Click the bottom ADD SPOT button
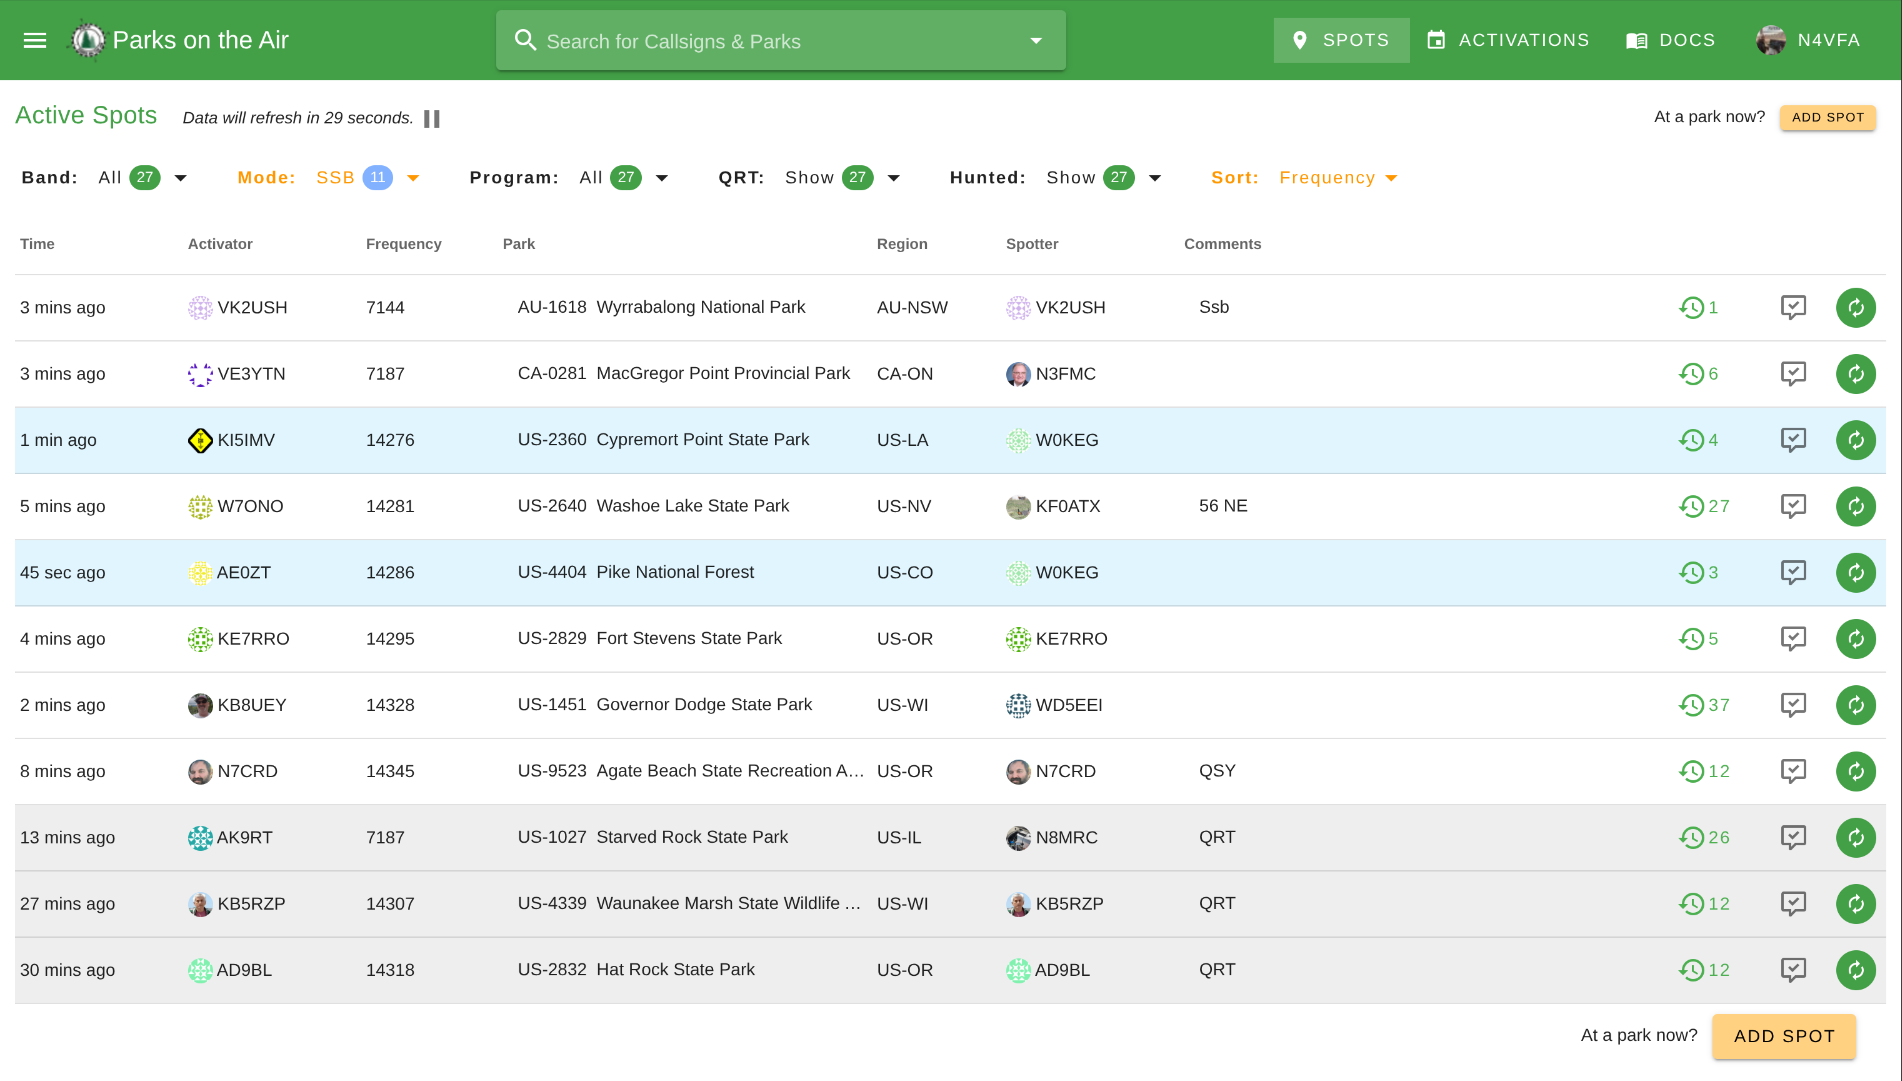Screen dimensions: 1902x1081 (x=1784, y=1036)
